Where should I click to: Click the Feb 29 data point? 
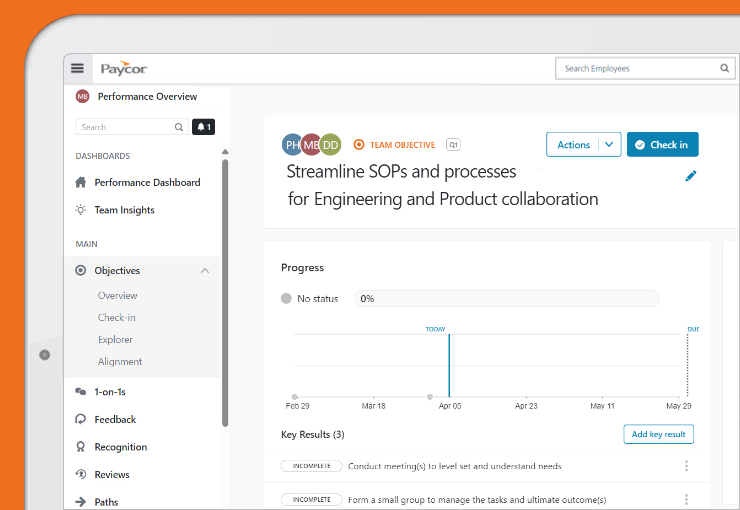point(294,397)
